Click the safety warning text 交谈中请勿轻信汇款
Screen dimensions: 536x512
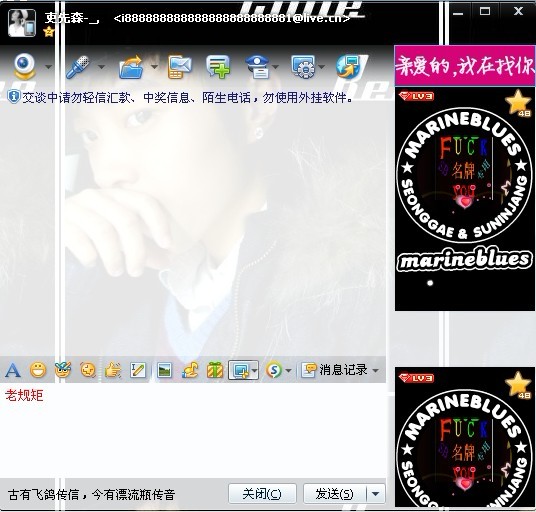pos(188,98)
